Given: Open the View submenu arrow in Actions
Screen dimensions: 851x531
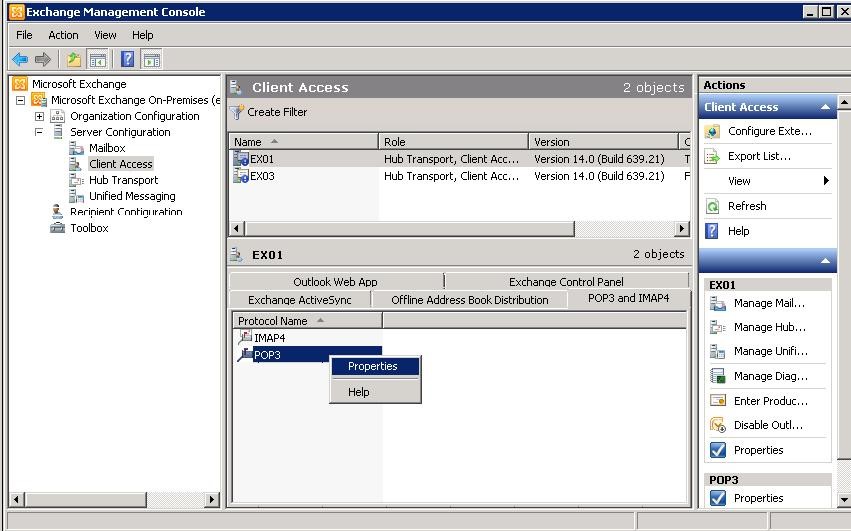Looking at the screenshot, I should 825,181.
